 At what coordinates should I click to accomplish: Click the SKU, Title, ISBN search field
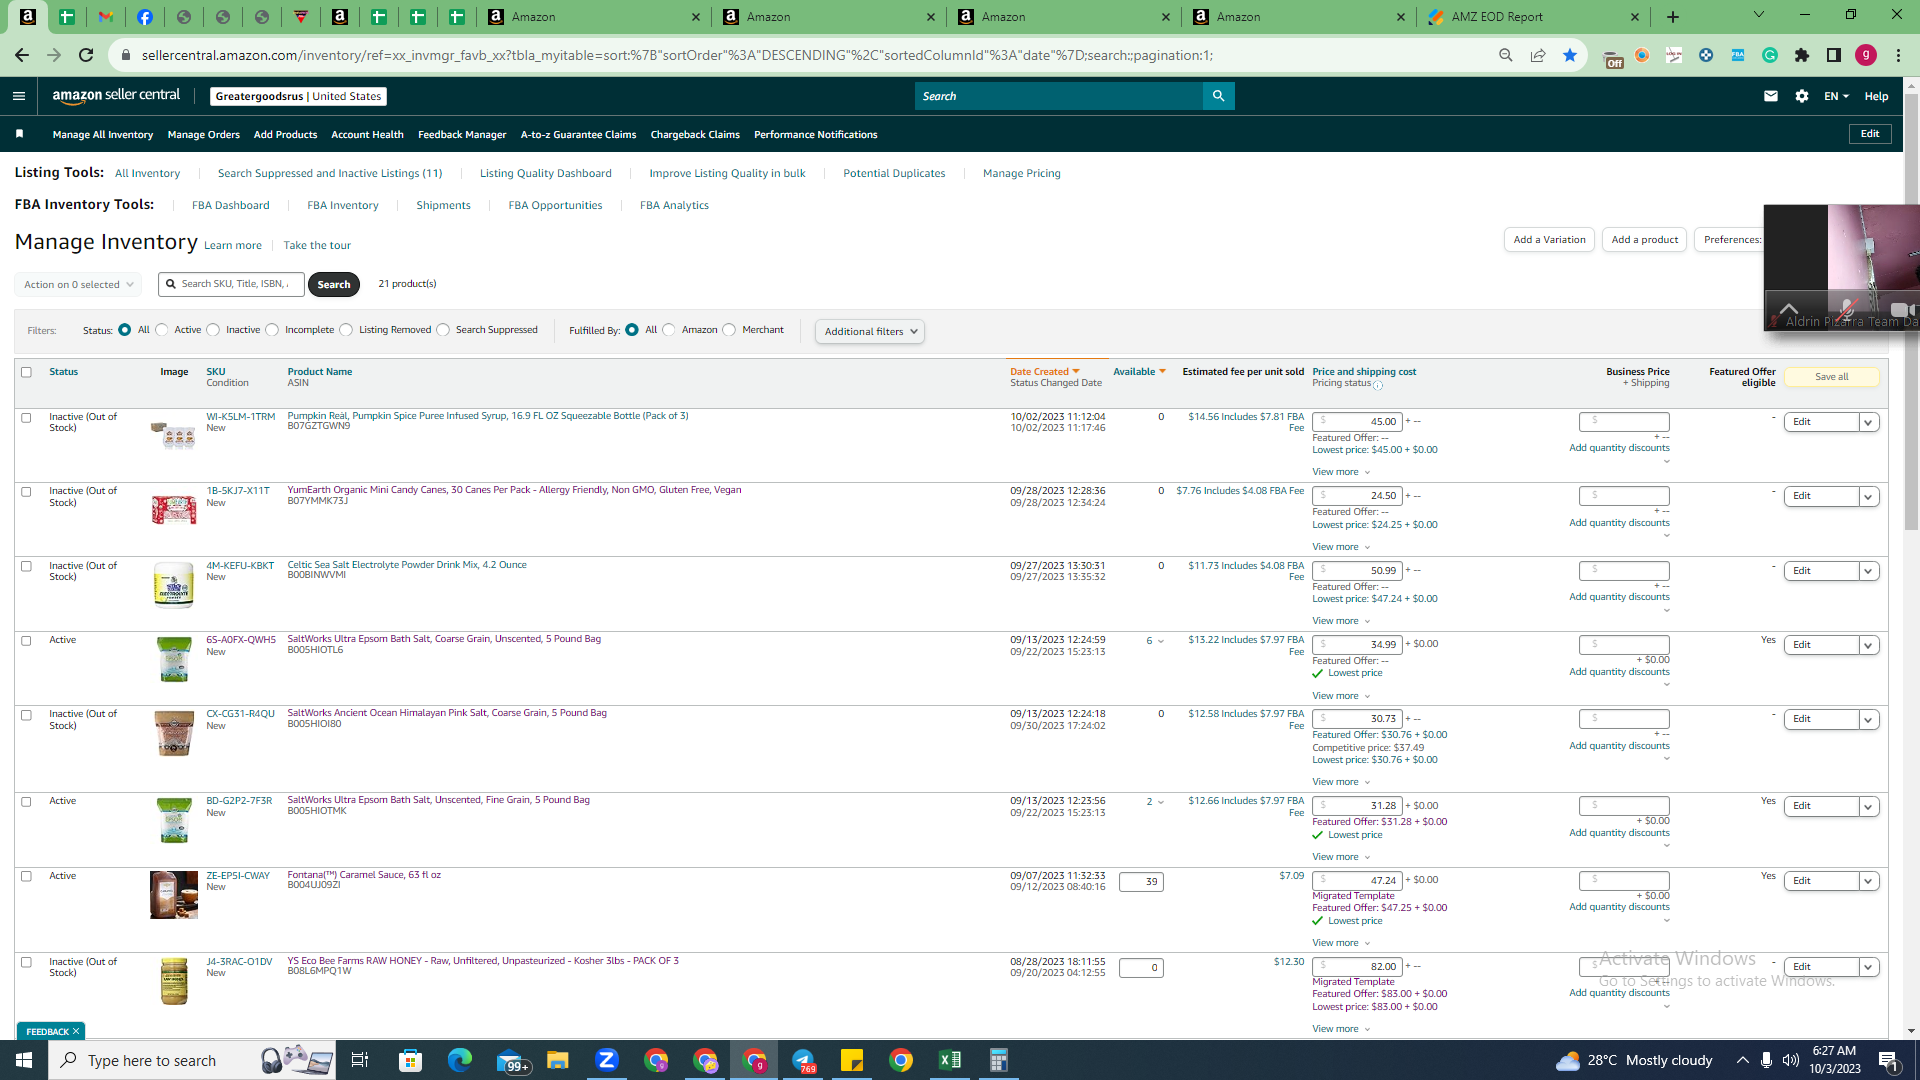(x=232, y=285)
